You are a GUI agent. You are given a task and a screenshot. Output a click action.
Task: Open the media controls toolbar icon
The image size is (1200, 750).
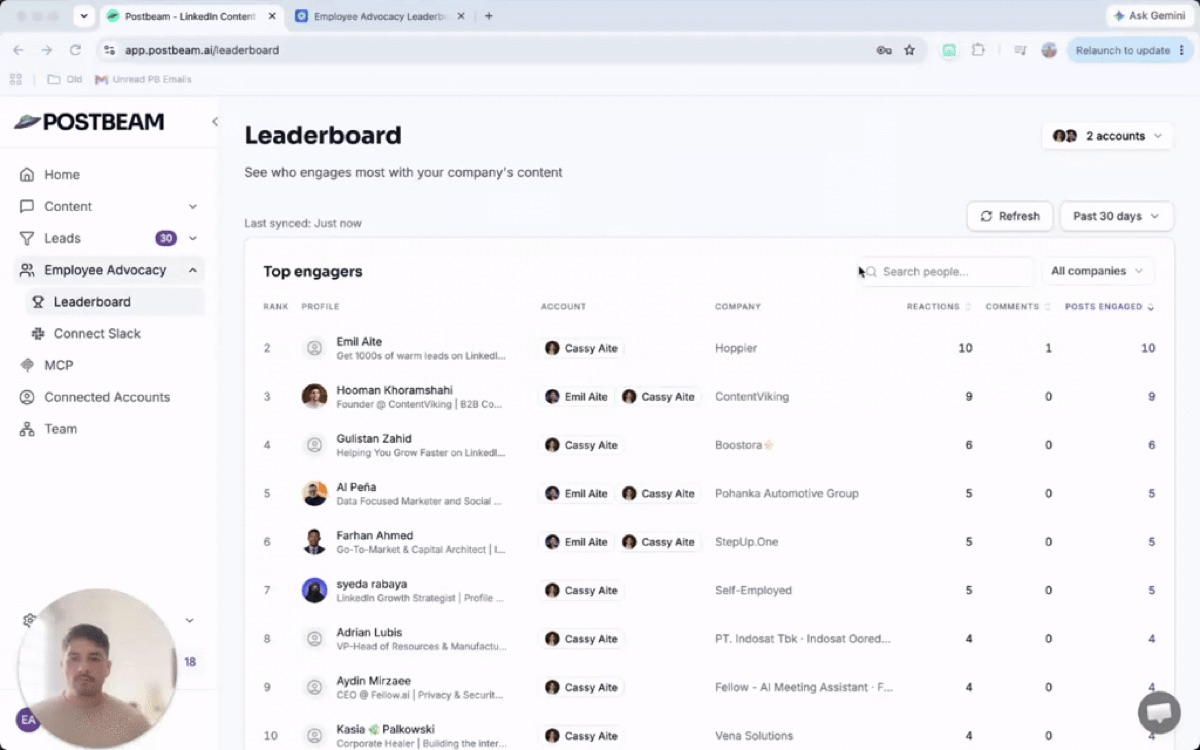tap(1020, 50)
